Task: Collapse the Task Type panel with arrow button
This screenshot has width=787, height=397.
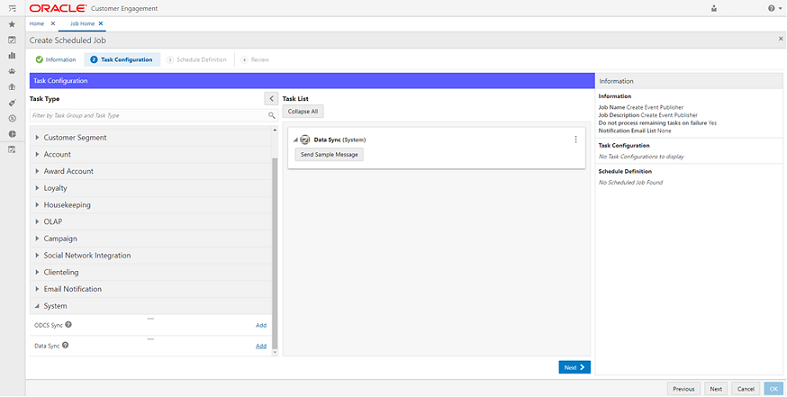Action: [271, 99]
